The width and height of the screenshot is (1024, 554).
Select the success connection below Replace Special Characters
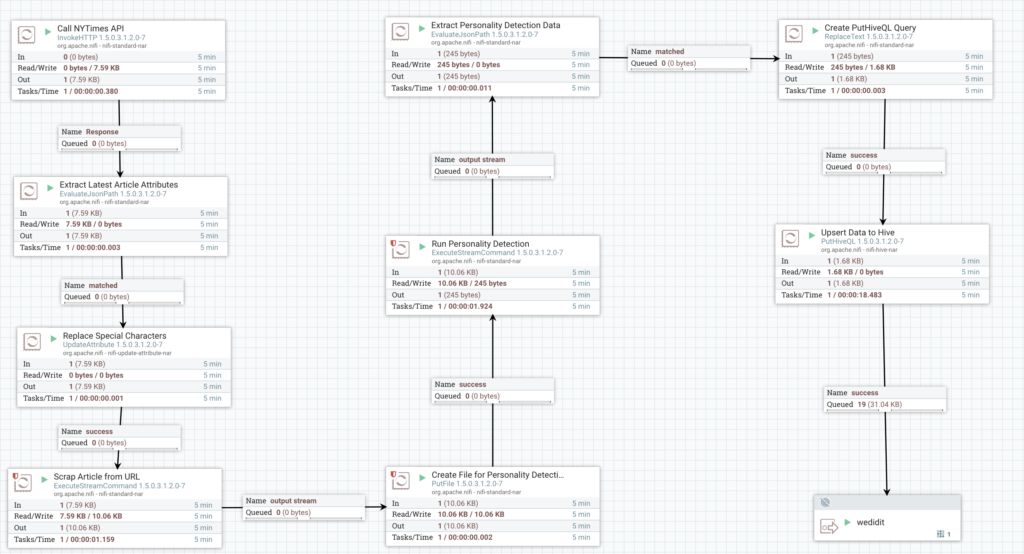click(x=120, y=437)
